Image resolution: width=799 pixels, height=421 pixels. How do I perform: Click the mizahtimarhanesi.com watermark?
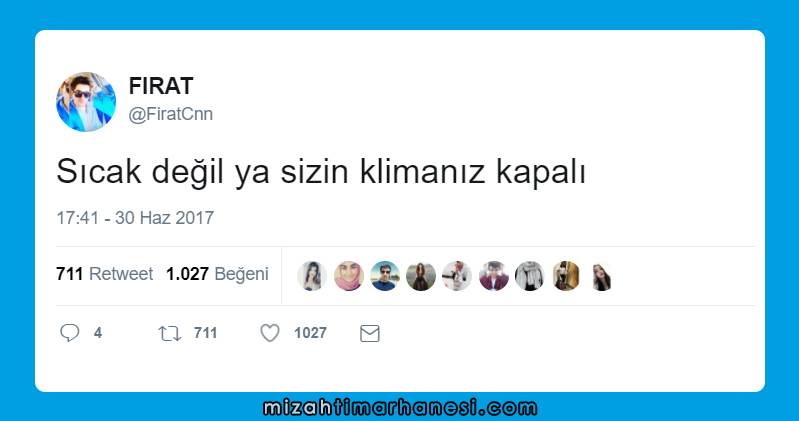pos(400,408)
